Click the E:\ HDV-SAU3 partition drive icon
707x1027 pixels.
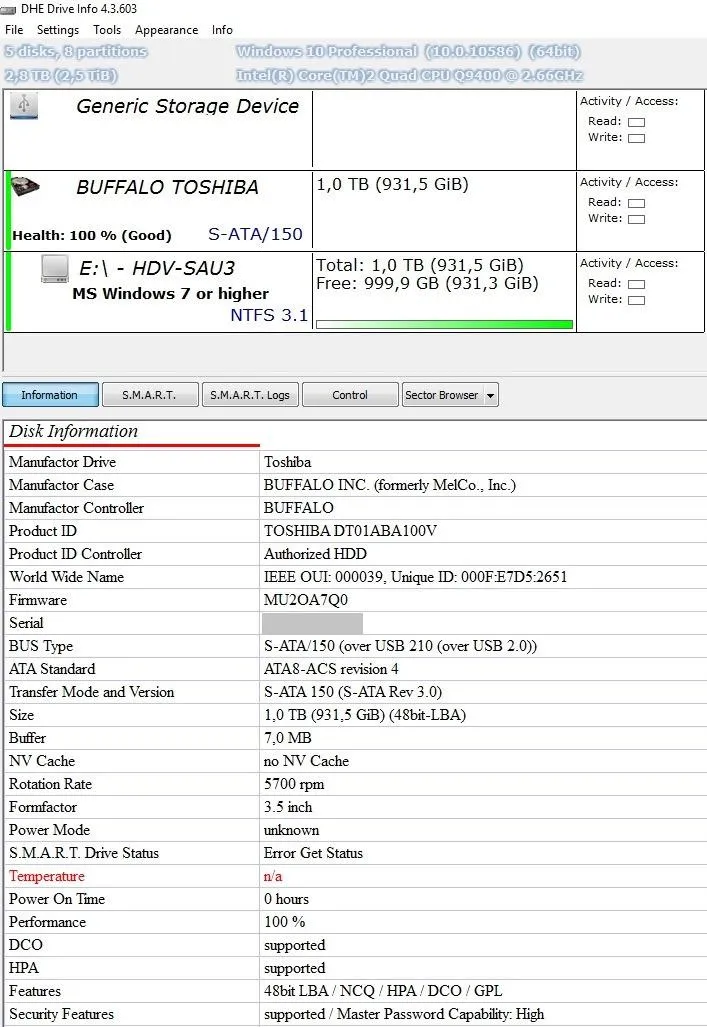pos(55,269)
